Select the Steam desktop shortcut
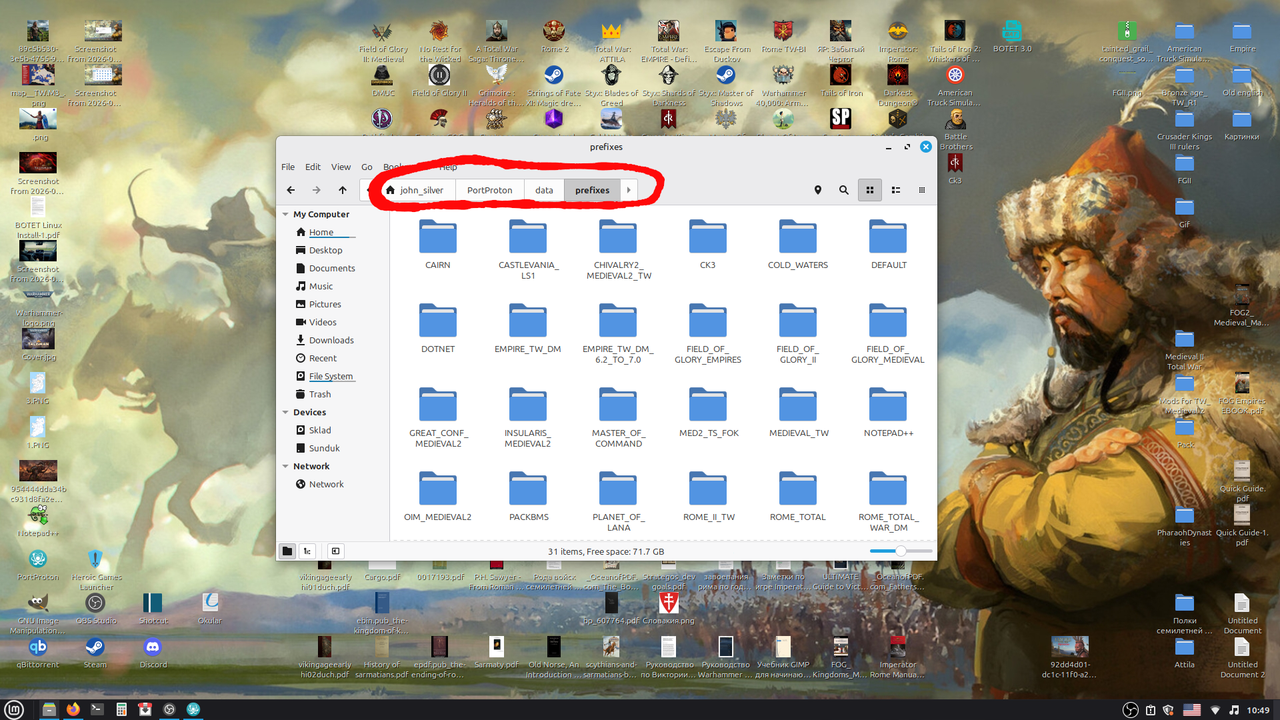 95,653
